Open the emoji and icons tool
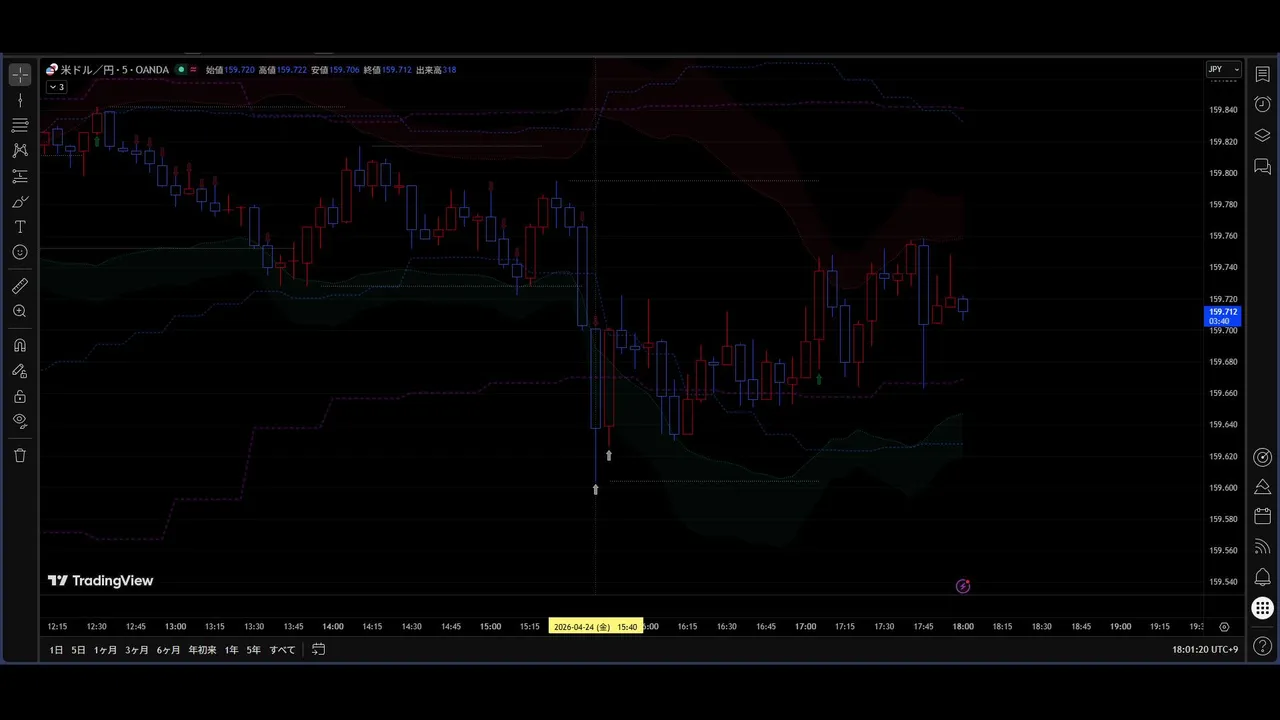Screen dimensions: 1280x720 pos(20,252)
